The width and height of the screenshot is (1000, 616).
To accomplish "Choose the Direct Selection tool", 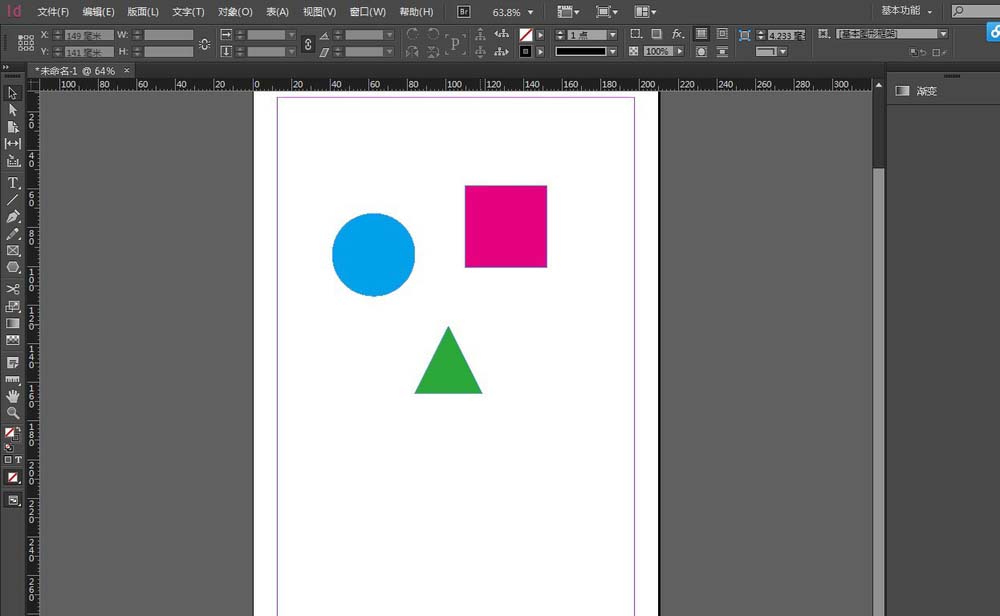I will (13, 110).
